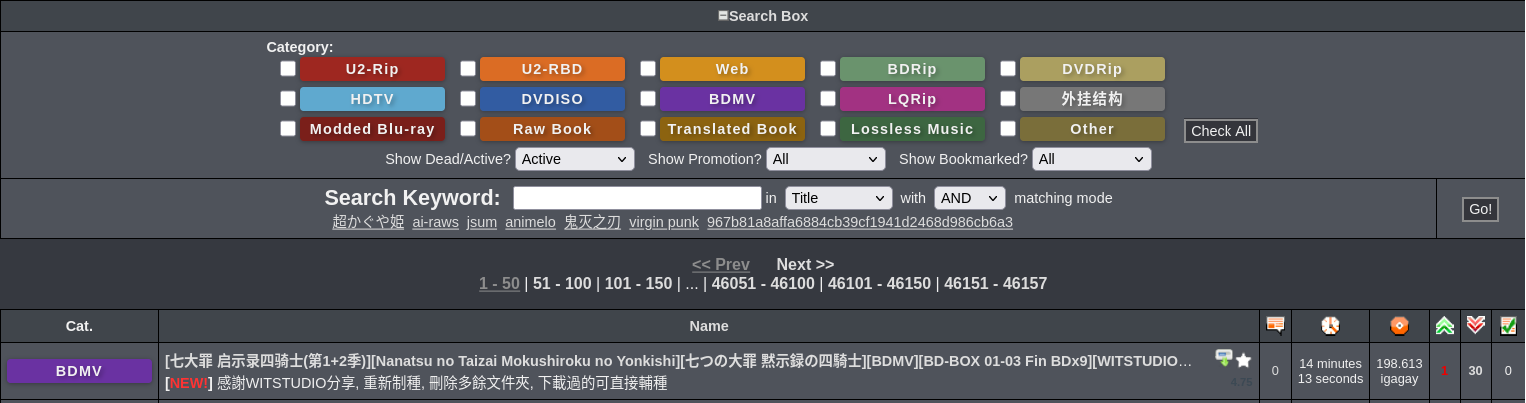Enable the Raw Book checkbox

pyautogui.click(x=468, y=128)
